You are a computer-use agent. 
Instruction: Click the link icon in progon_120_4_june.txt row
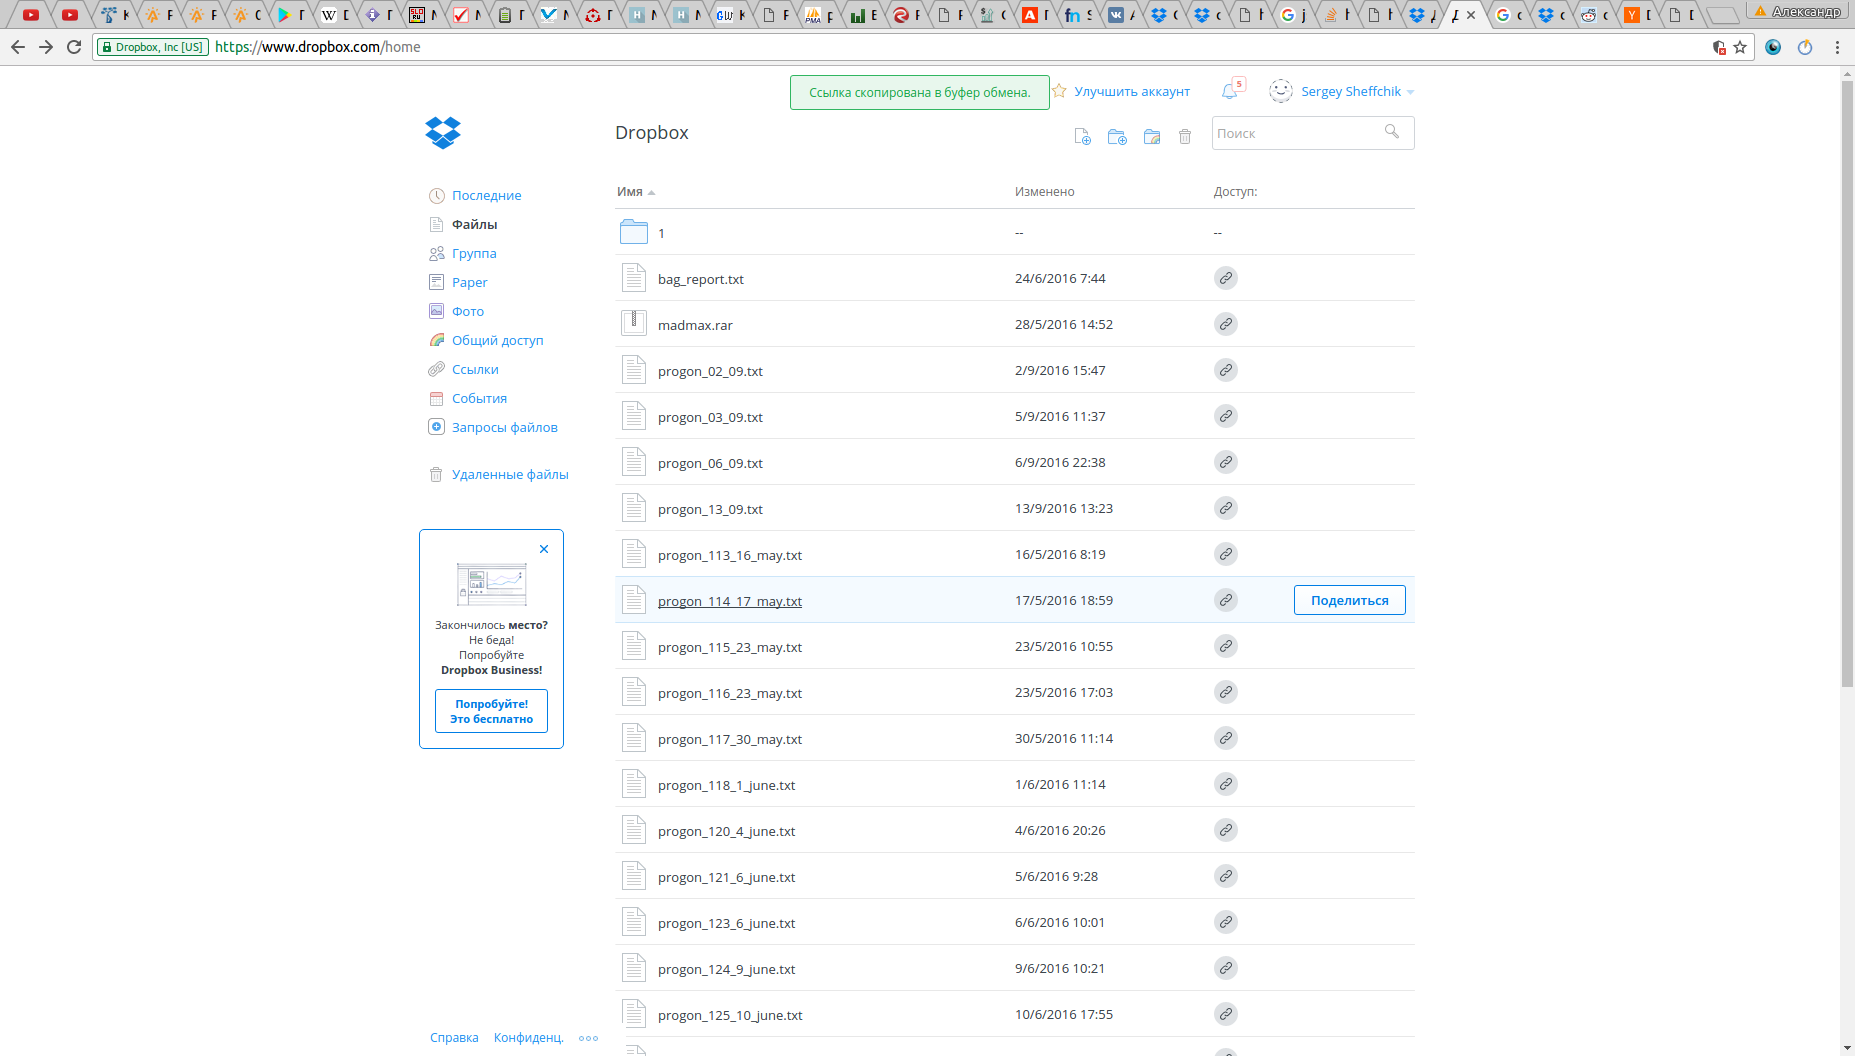click(1226, 830)
